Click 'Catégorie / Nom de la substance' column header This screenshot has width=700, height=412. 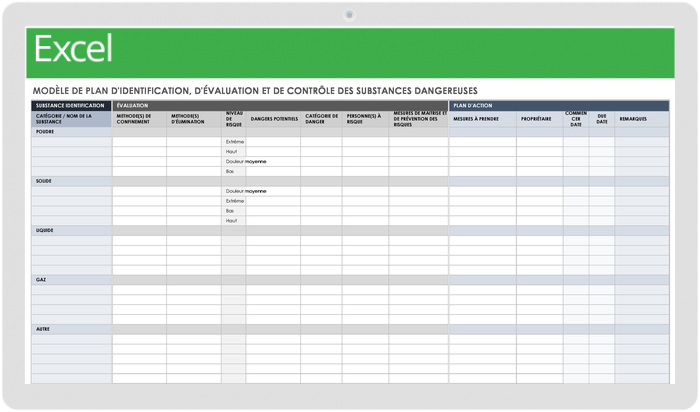point(71,119)
